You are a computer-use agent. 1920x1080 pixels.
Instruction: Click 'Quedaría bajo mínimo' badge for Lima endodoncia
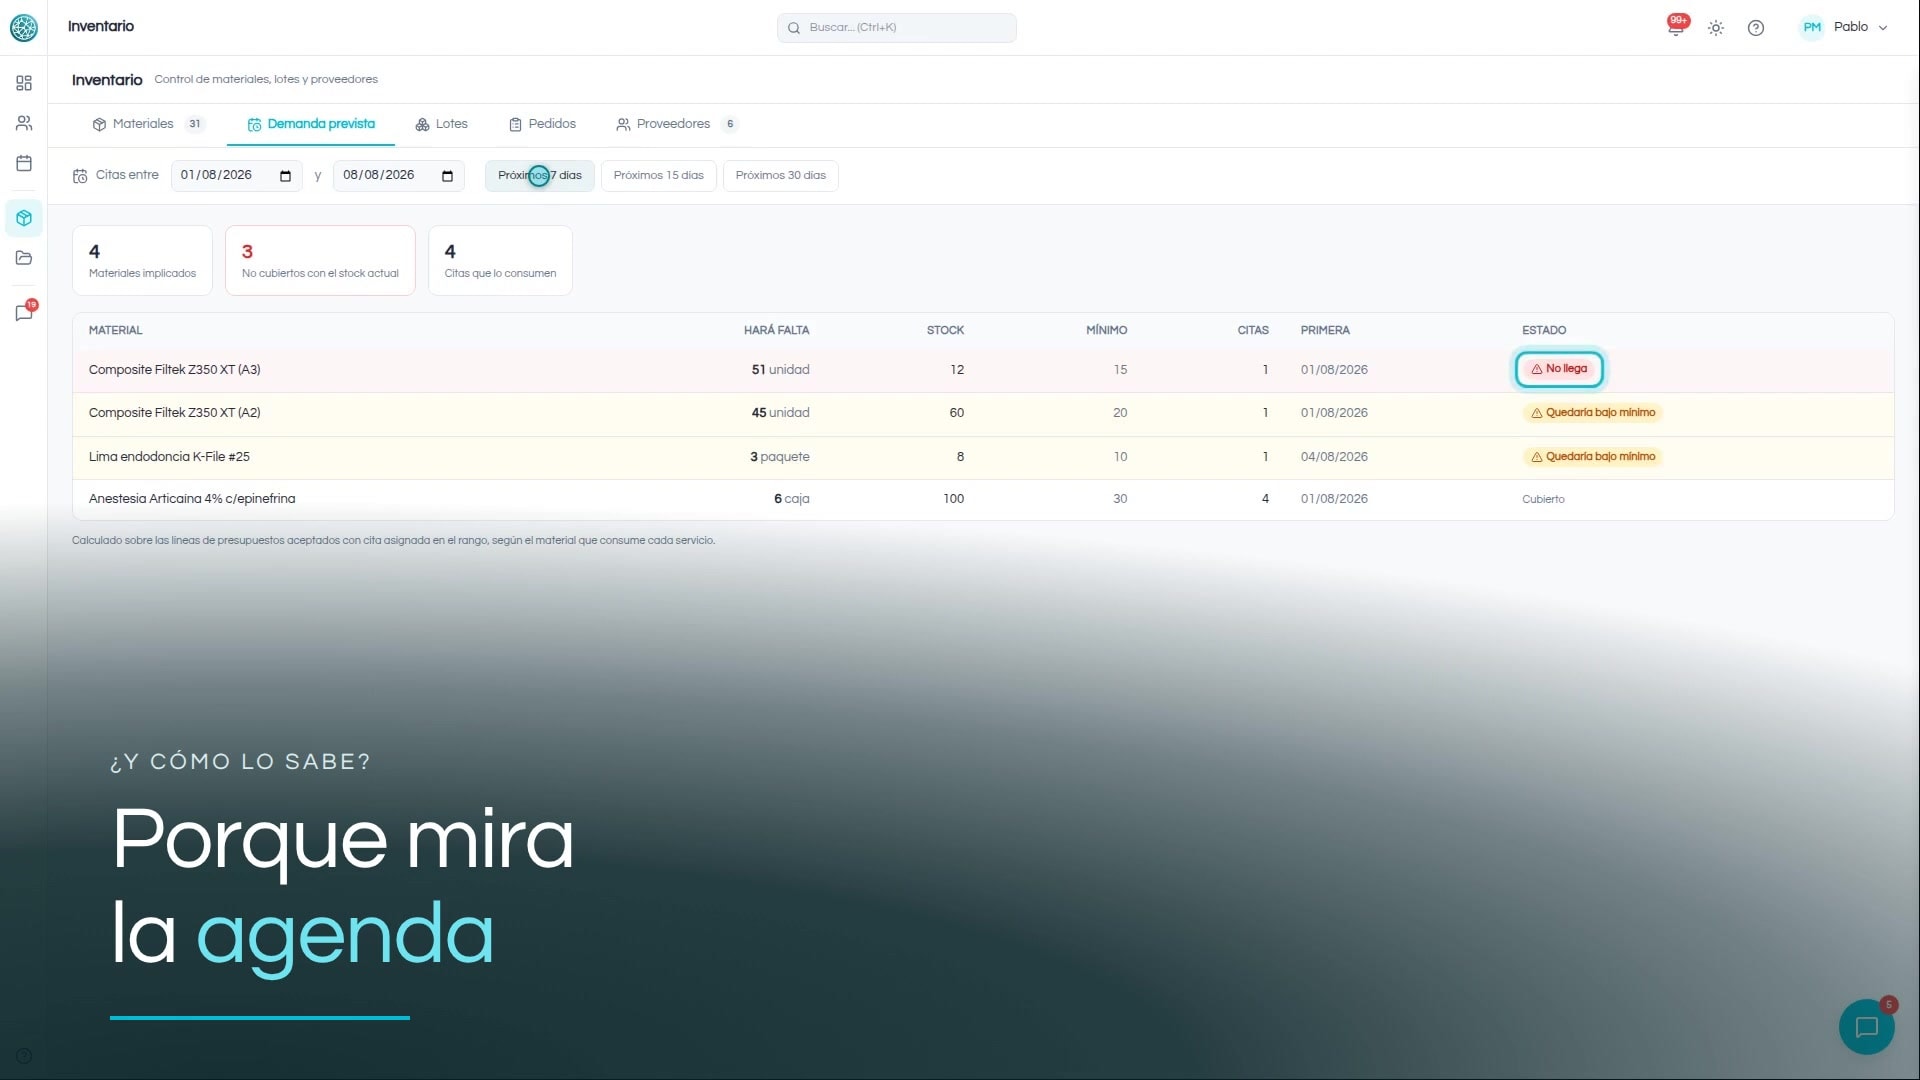point(1592,457)
